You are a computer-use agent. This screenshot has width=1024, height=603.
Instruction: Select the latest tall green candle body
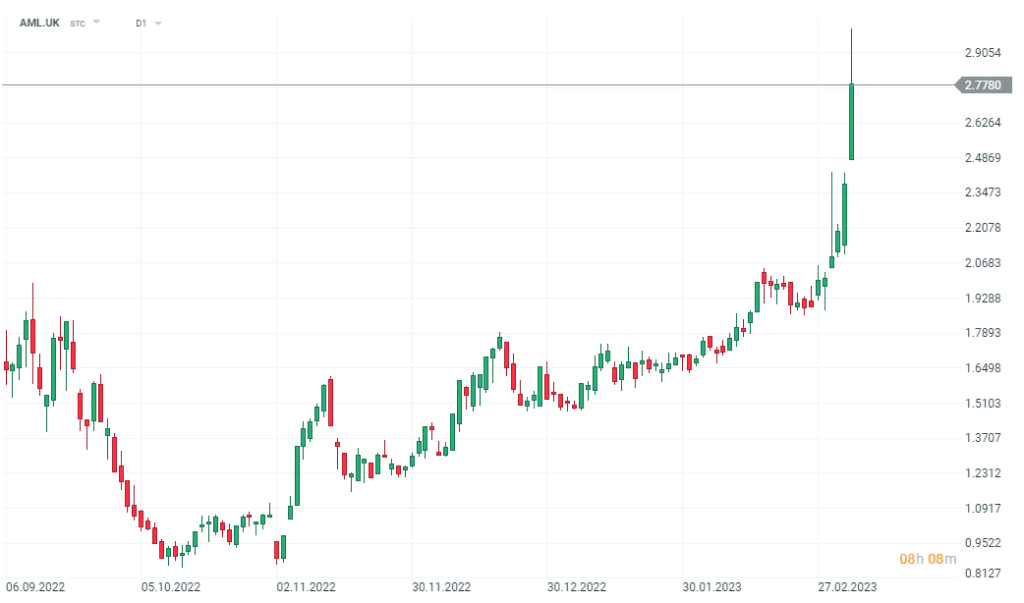click(x=852, y=122)
